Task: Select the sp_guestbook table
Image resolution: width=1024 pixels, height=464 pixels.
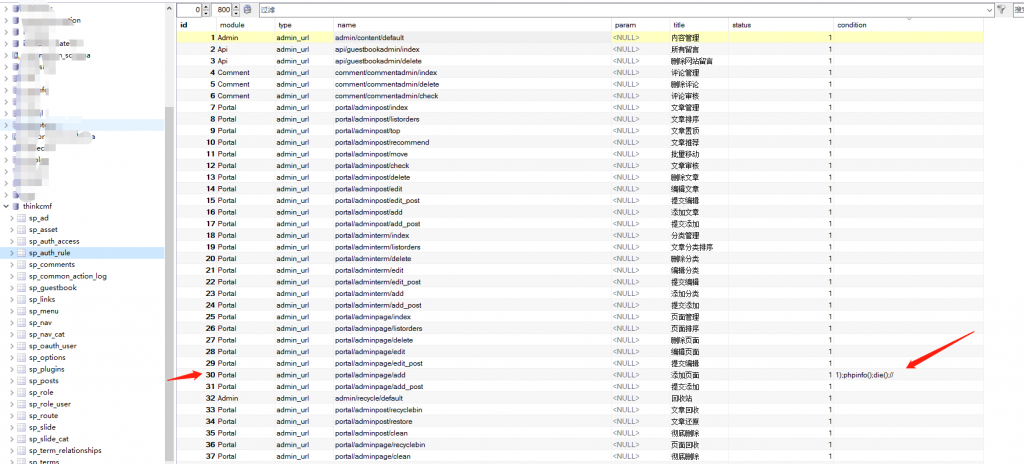Action: pos(52,287)
